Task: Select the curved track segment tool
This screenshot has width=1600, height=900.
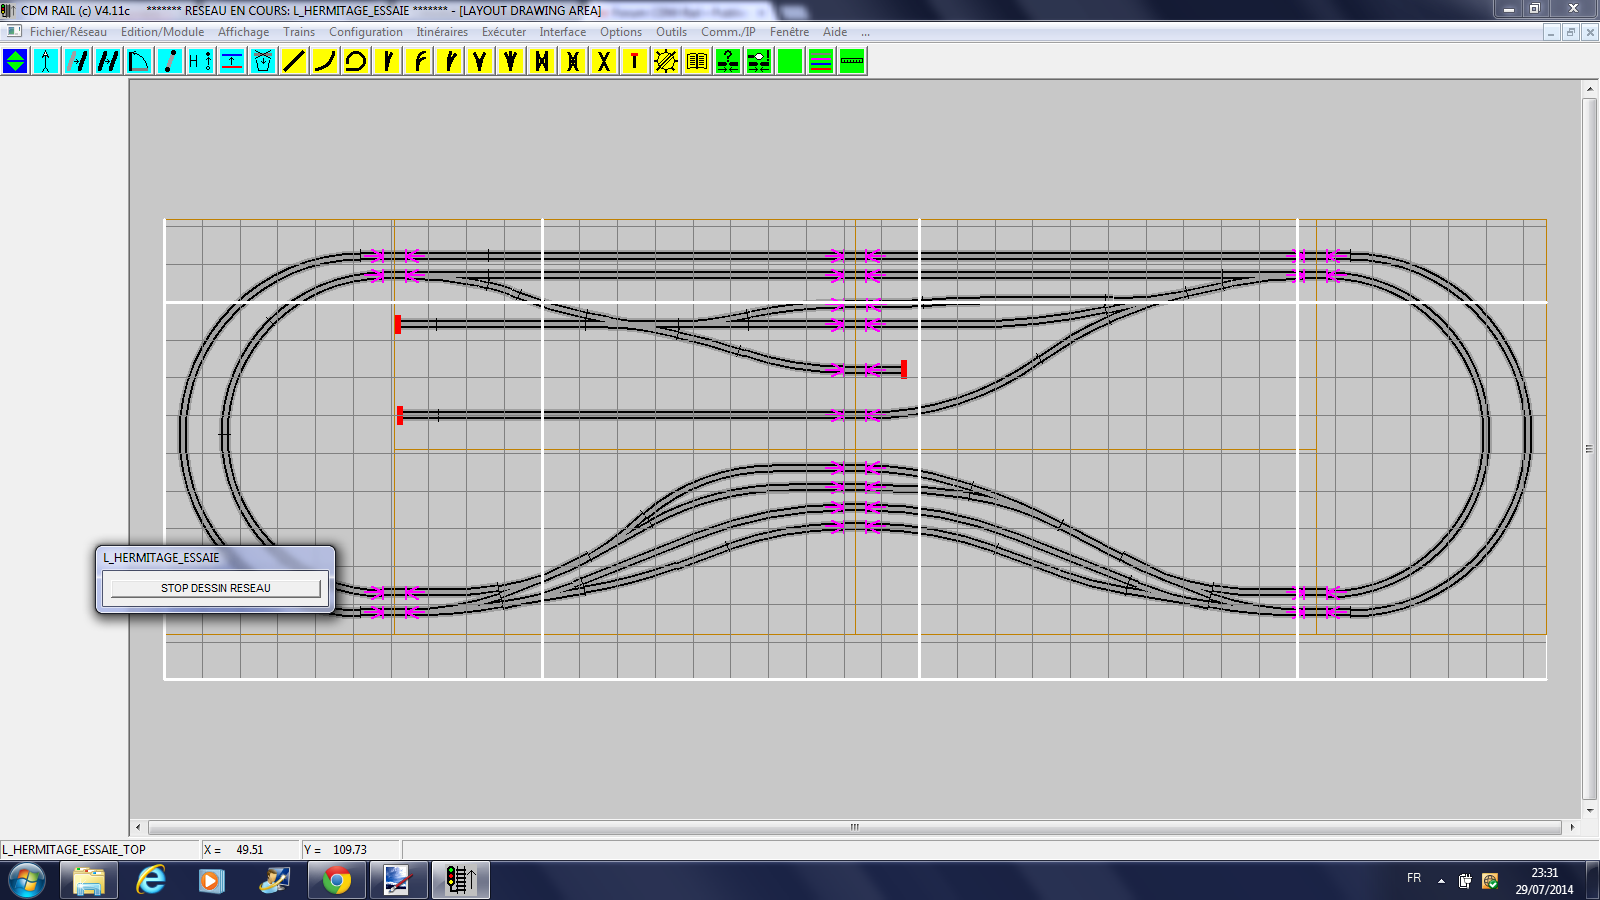Action: (x=325, y=62)
